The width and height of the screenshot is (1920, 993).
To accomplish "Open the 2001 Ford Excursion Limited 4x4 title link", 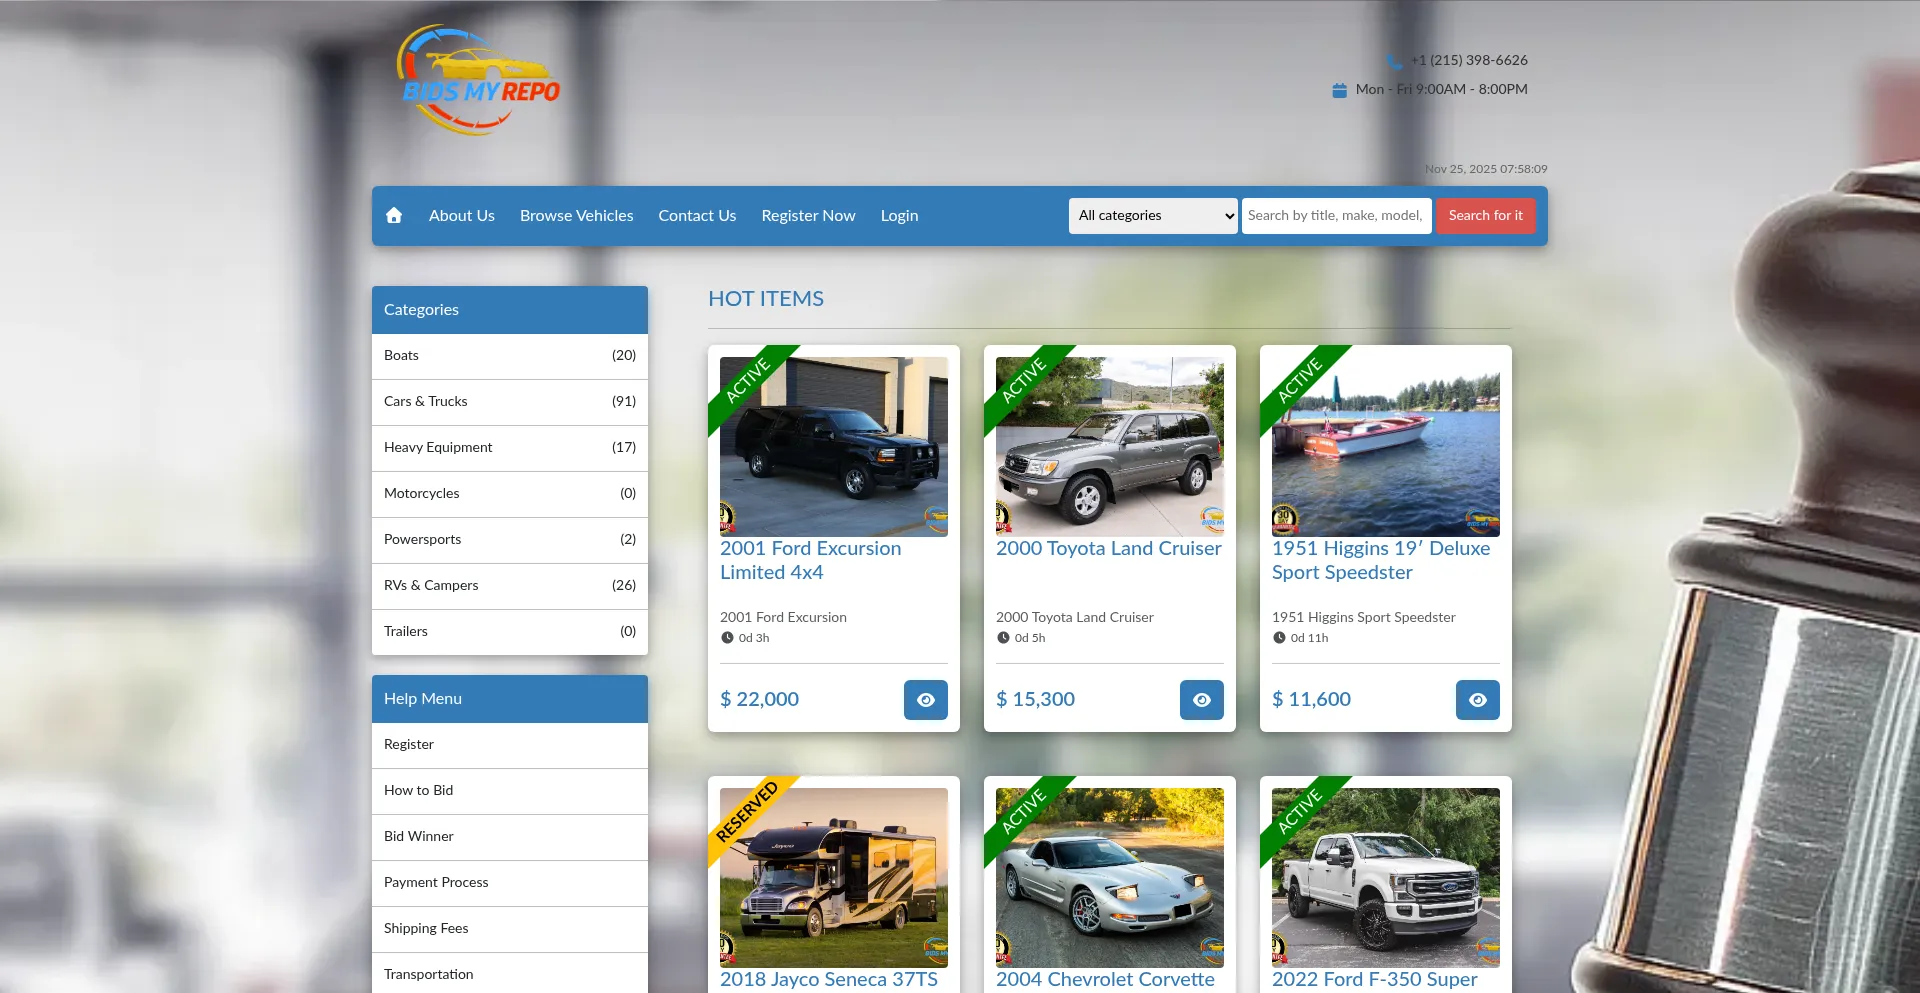I will (x=810, y=560).
